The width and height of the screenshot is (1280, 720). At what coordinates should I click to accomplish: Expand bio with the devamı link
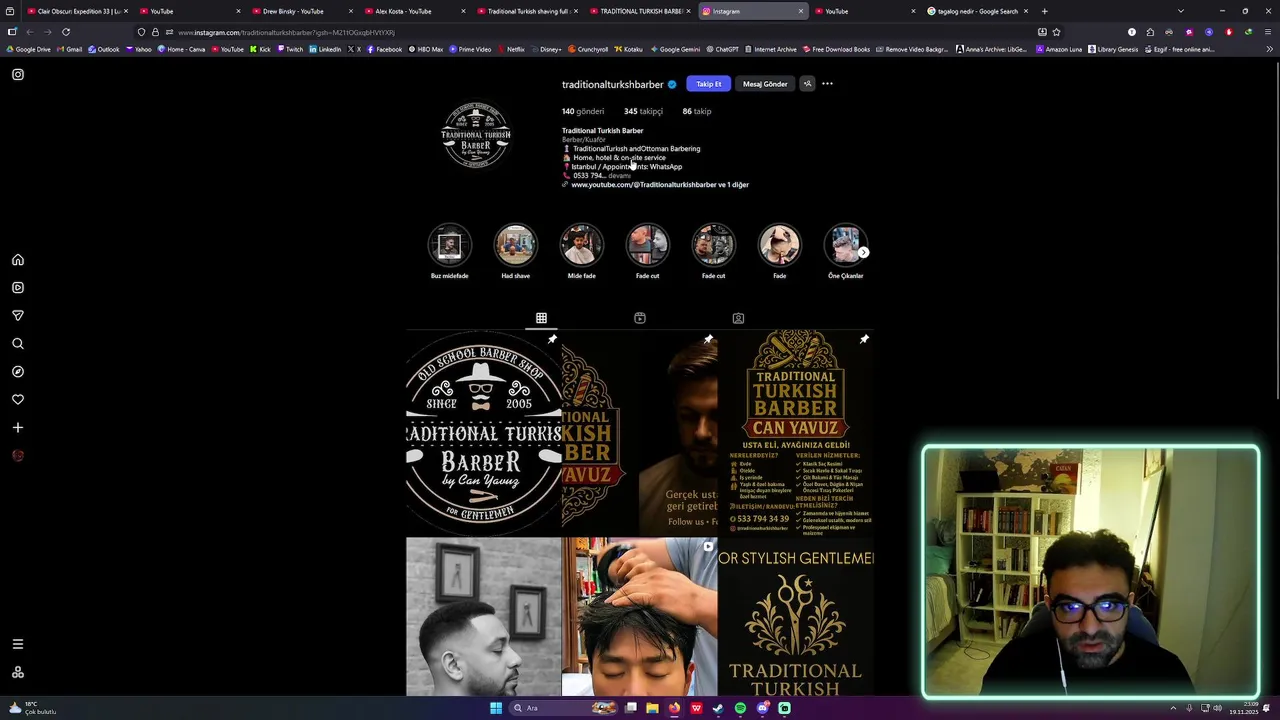[x=620, y=176]
